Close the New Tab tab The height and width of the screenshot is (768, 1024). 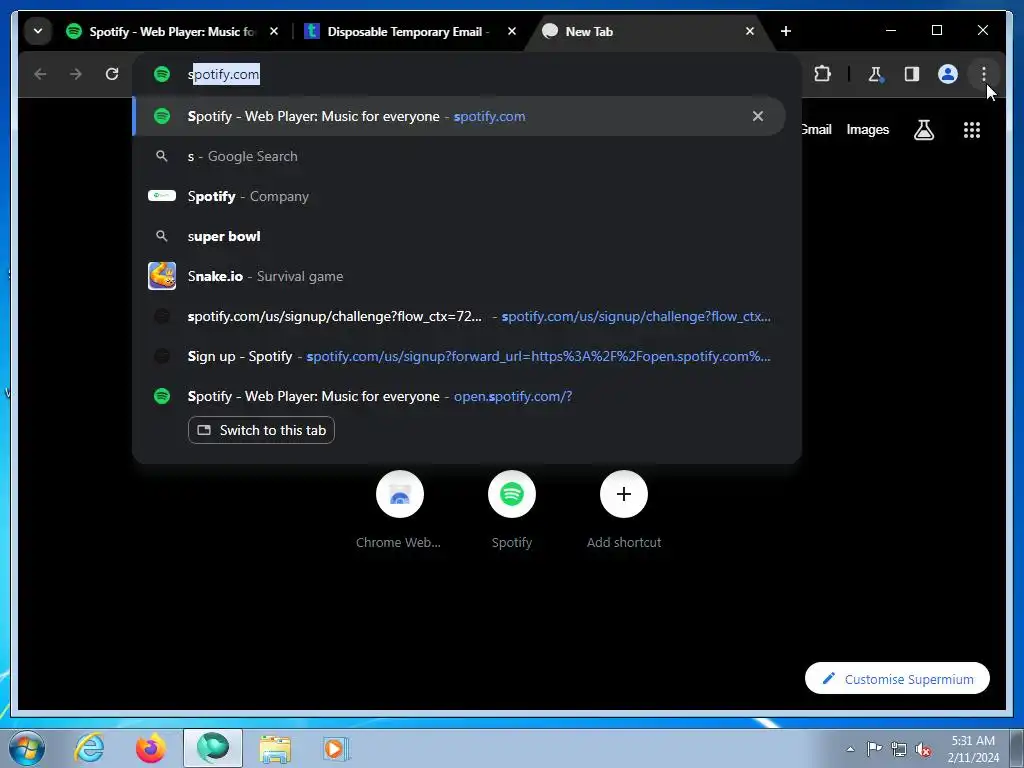(750, 31)
